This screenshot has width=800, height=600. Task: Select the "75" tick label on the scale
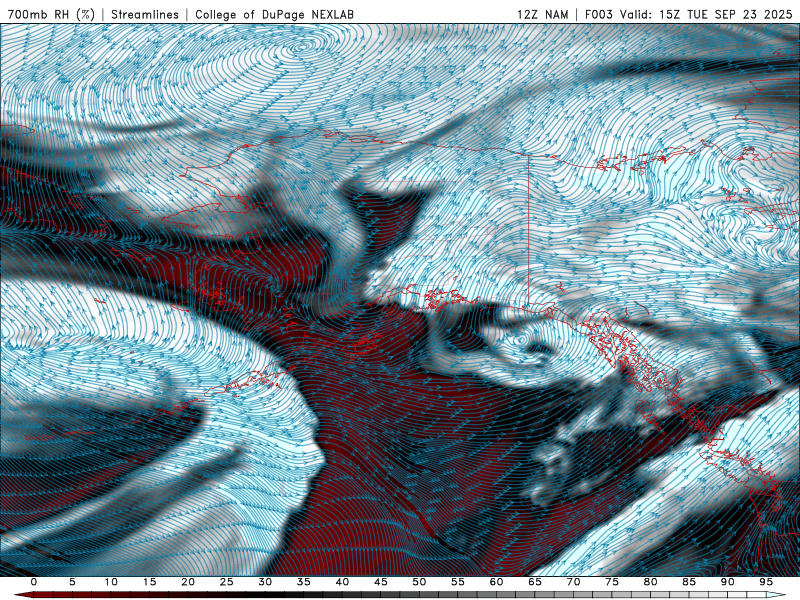click(612, 582)
